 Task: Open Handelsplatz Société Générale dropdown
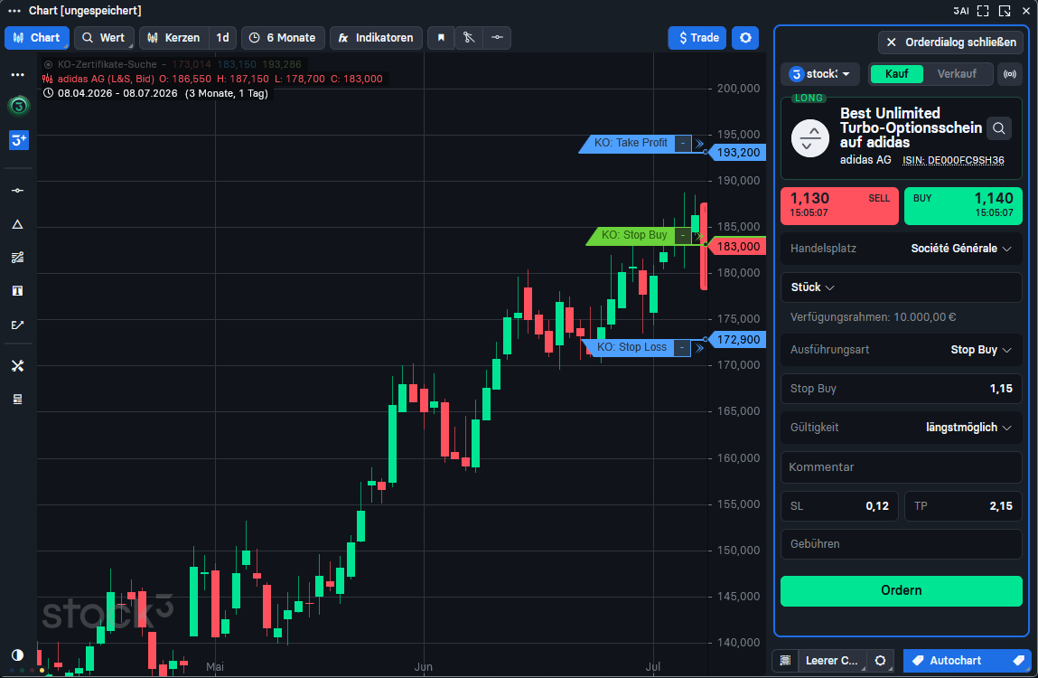pos(901,248)
